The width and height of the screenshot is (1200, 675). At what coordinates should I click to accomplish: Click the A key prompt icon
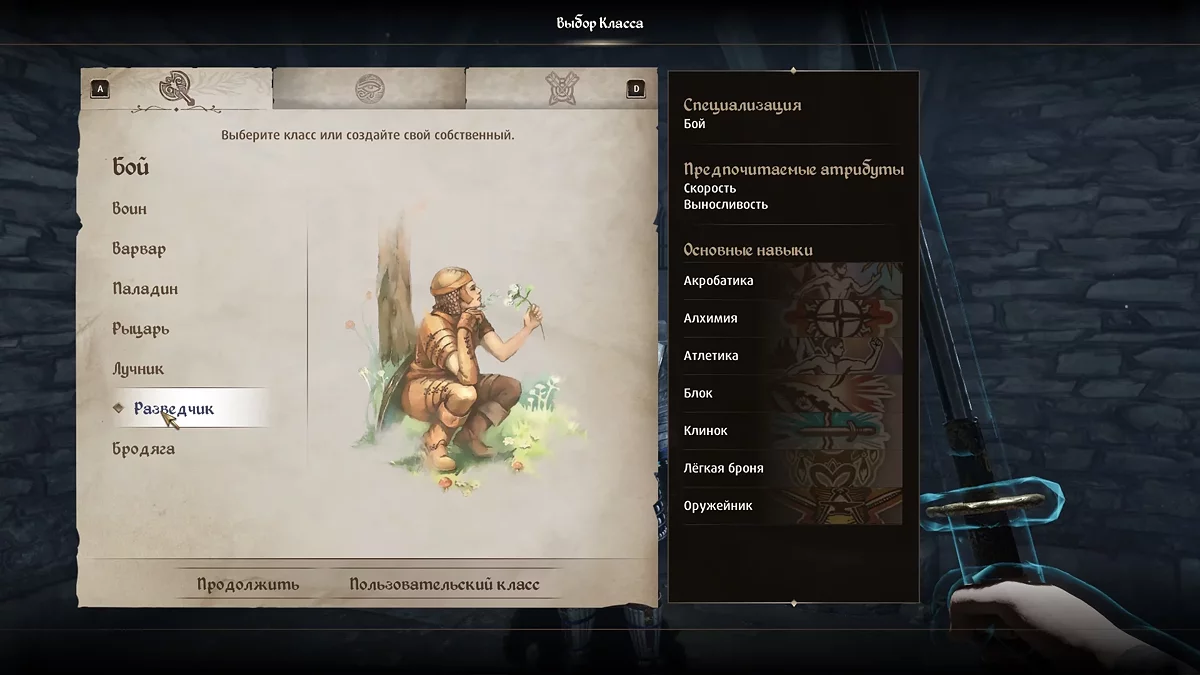(100, 89)
